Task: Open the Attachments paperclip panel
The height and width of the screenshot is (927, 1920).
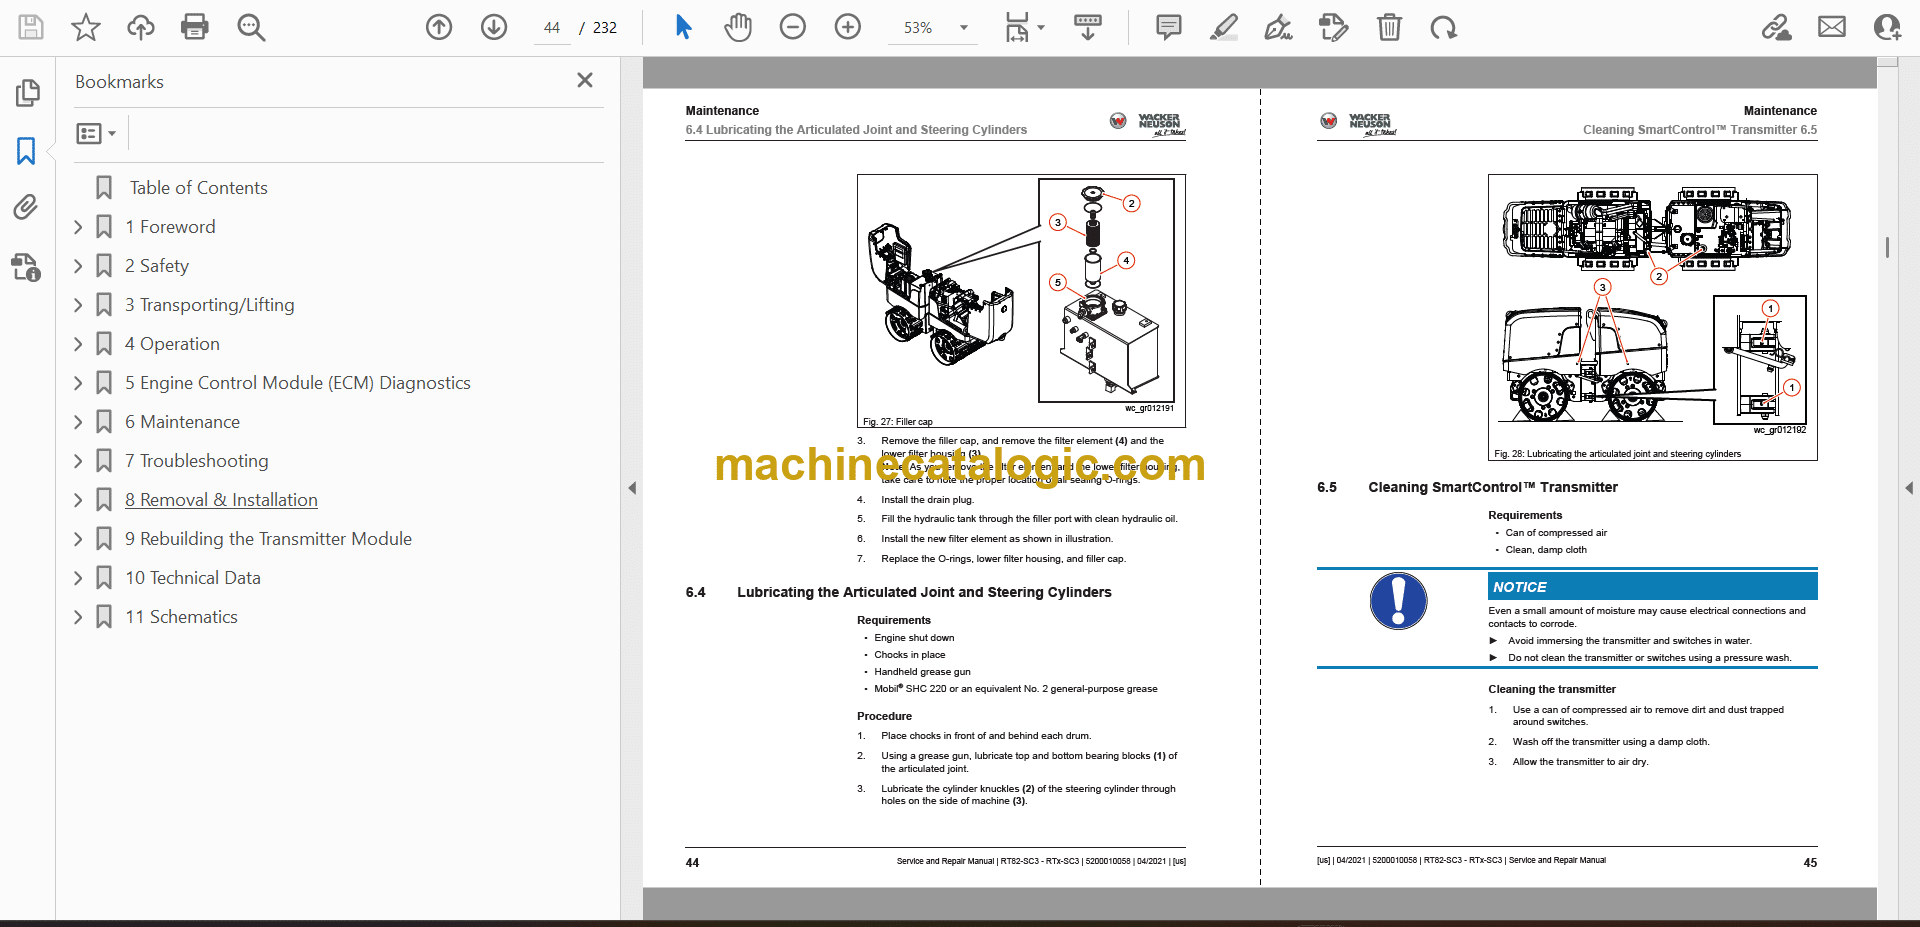Action: click(27, 207)
